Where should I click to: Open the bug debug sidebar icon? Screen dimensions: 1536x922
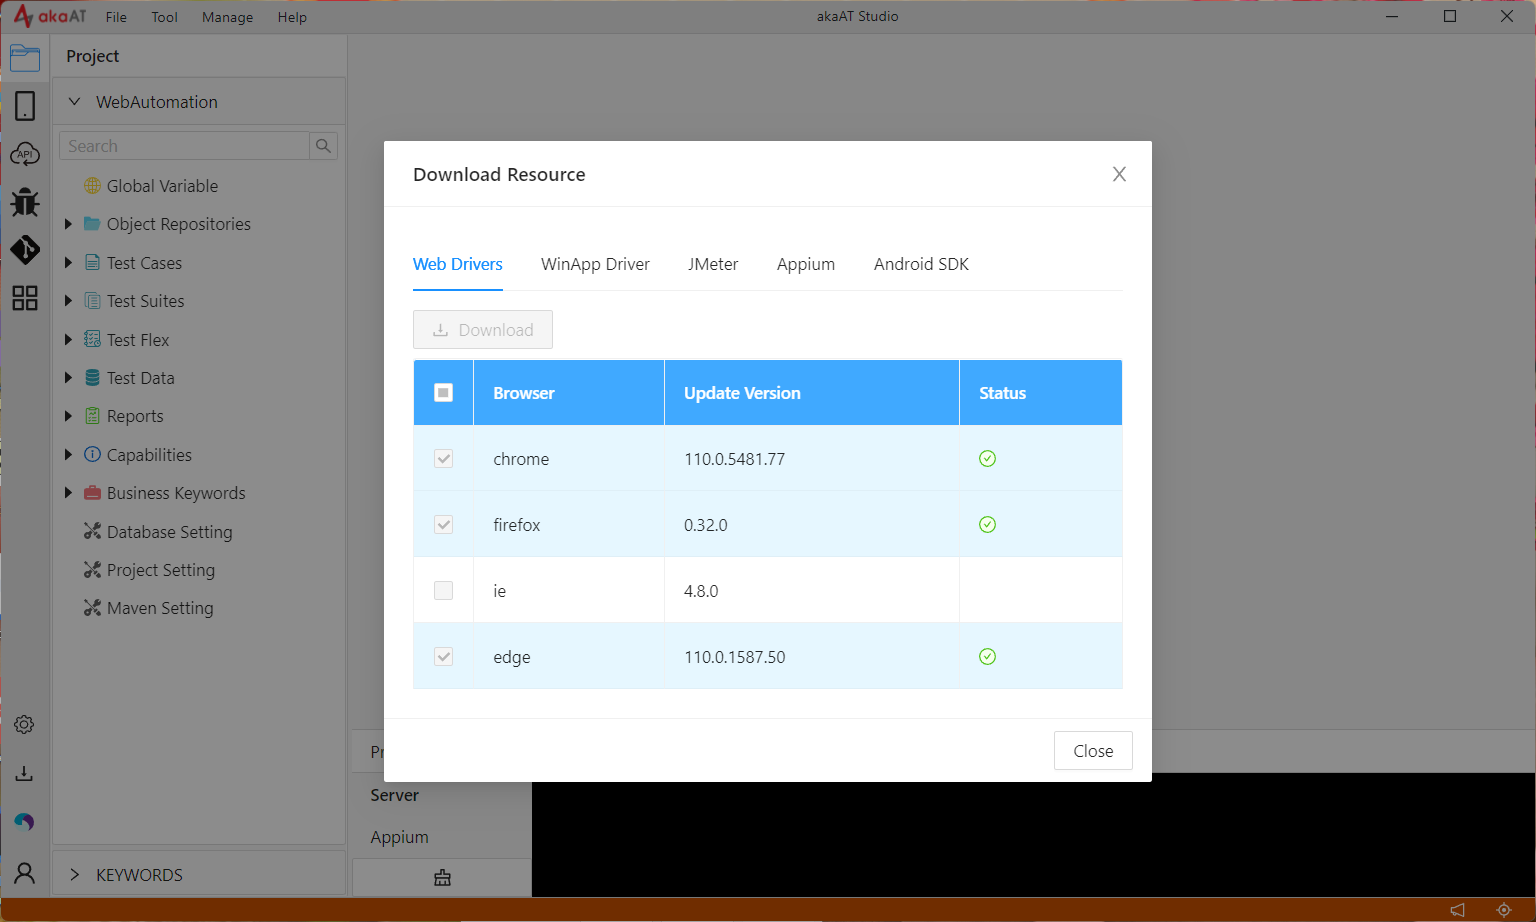point(25,202)
